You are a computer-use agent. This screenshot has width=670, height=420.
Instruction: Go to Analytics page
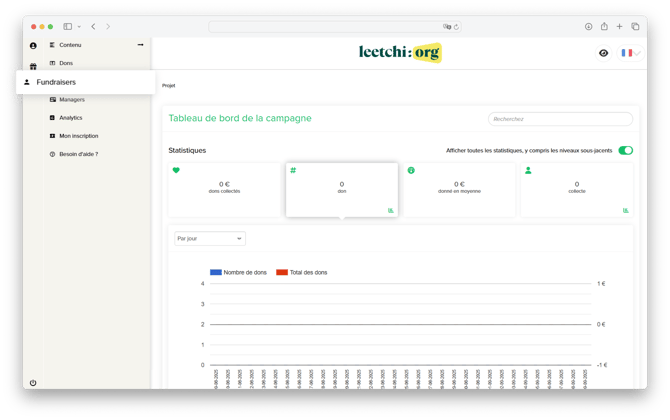point(71,117)
